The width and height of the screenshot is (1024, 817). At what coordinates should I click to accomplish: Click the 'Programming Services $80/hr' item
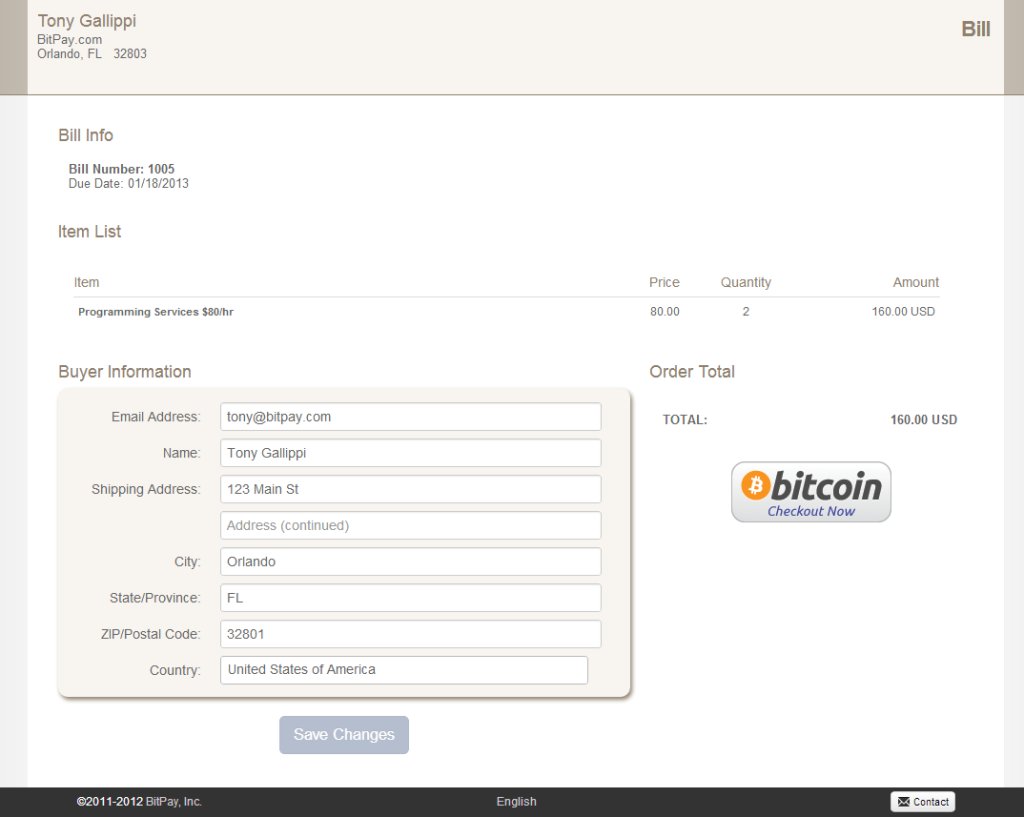pos(155,312)
